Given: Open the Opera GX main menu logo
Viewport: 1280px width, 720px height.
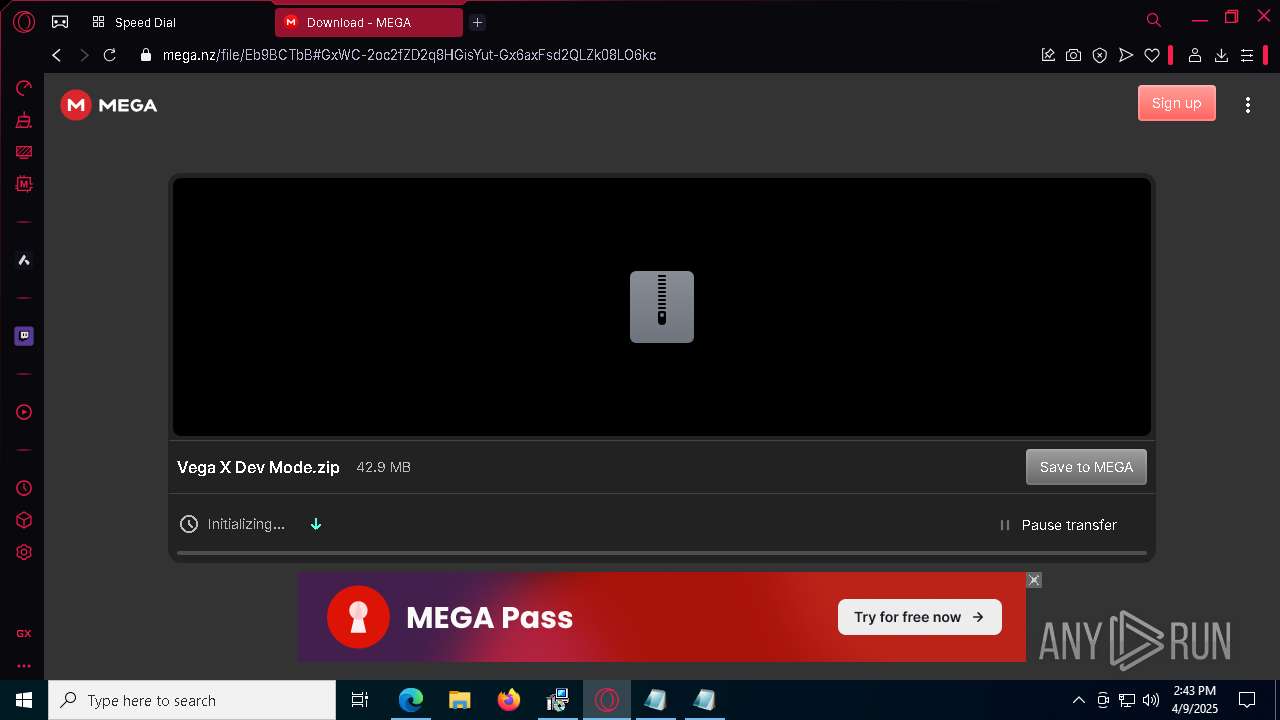Looking at the screenshot, I should 24,21.
